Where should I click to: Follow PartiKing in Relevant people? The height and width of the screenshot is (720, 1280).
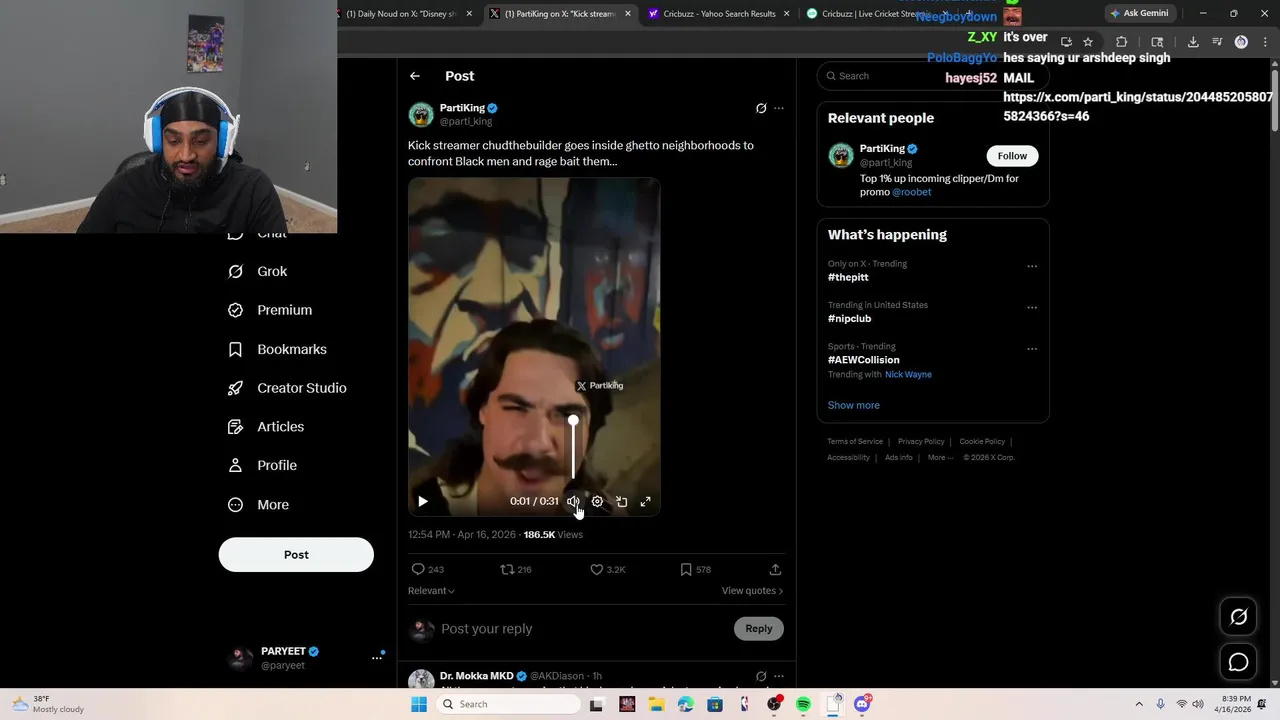click(1012, 156)
